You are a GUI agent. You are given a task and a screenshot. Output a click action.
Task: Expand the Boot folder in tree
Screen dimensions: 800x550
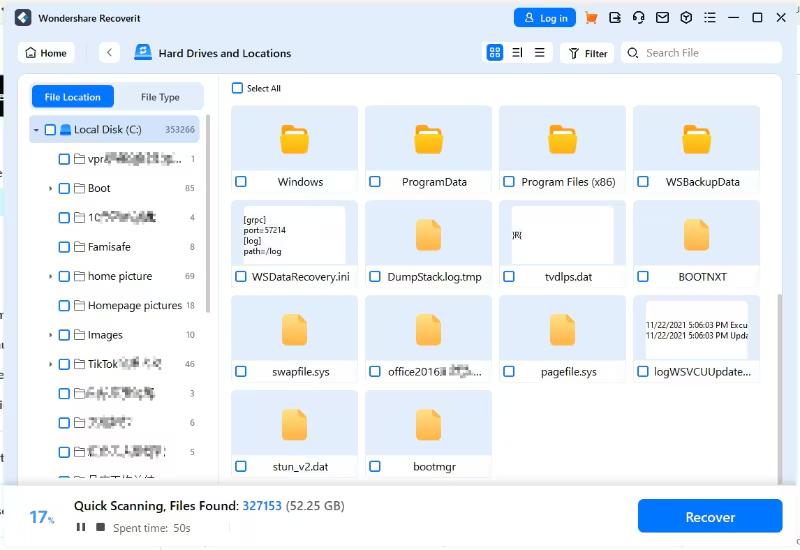point(50,188)
